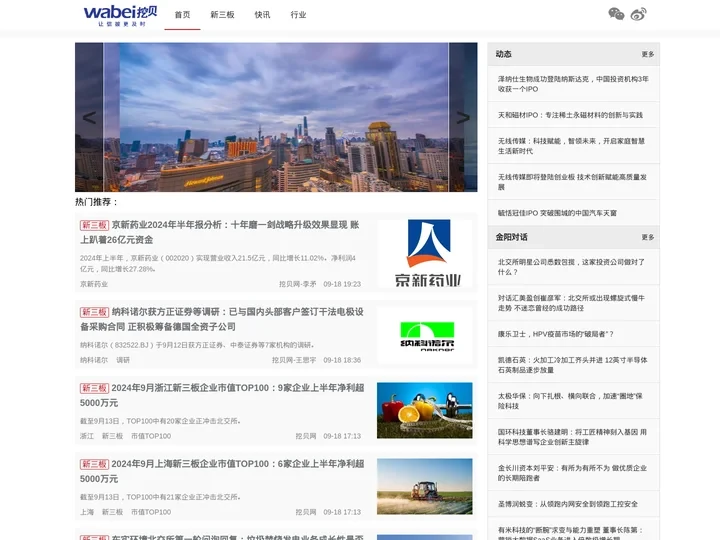Click the 热门推荐 section label
720x540 pixels.
click(x=96, y=202)
